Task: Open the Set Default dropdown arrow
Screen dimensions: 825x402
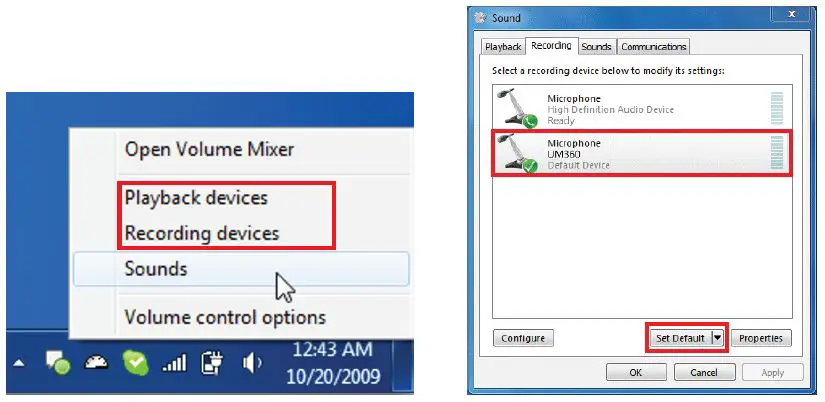Action: pyautogui.click(x=718, y=338)
